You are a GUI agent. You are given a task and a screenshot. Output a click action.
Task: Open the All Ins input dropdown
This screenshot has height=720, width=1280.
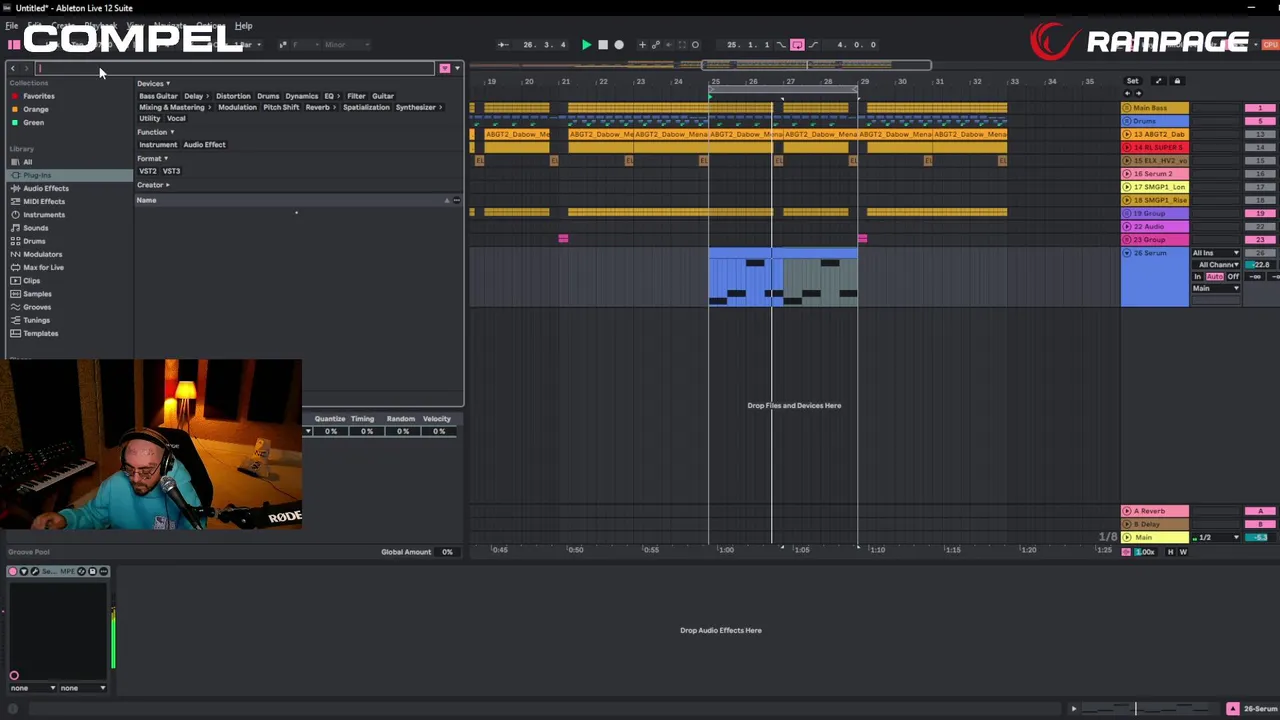pyautogui.click(x=1216, y=253)
